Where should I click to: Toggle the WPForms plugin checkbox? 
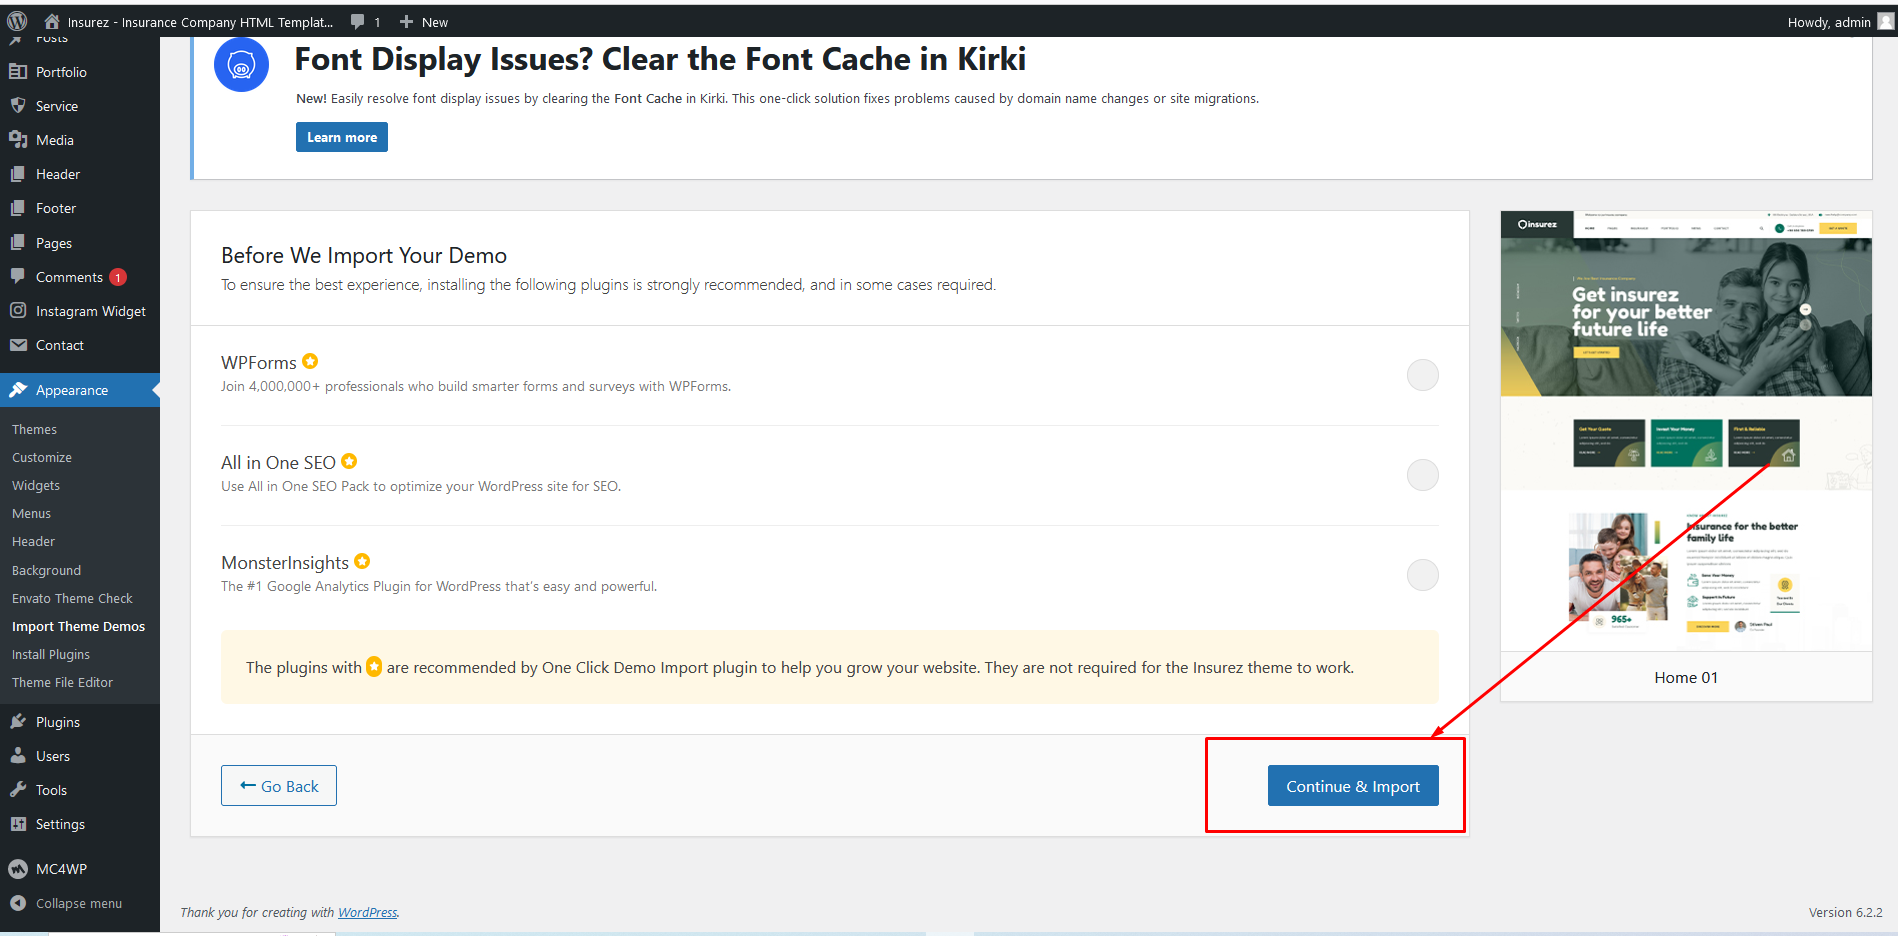click(1422, 375)
